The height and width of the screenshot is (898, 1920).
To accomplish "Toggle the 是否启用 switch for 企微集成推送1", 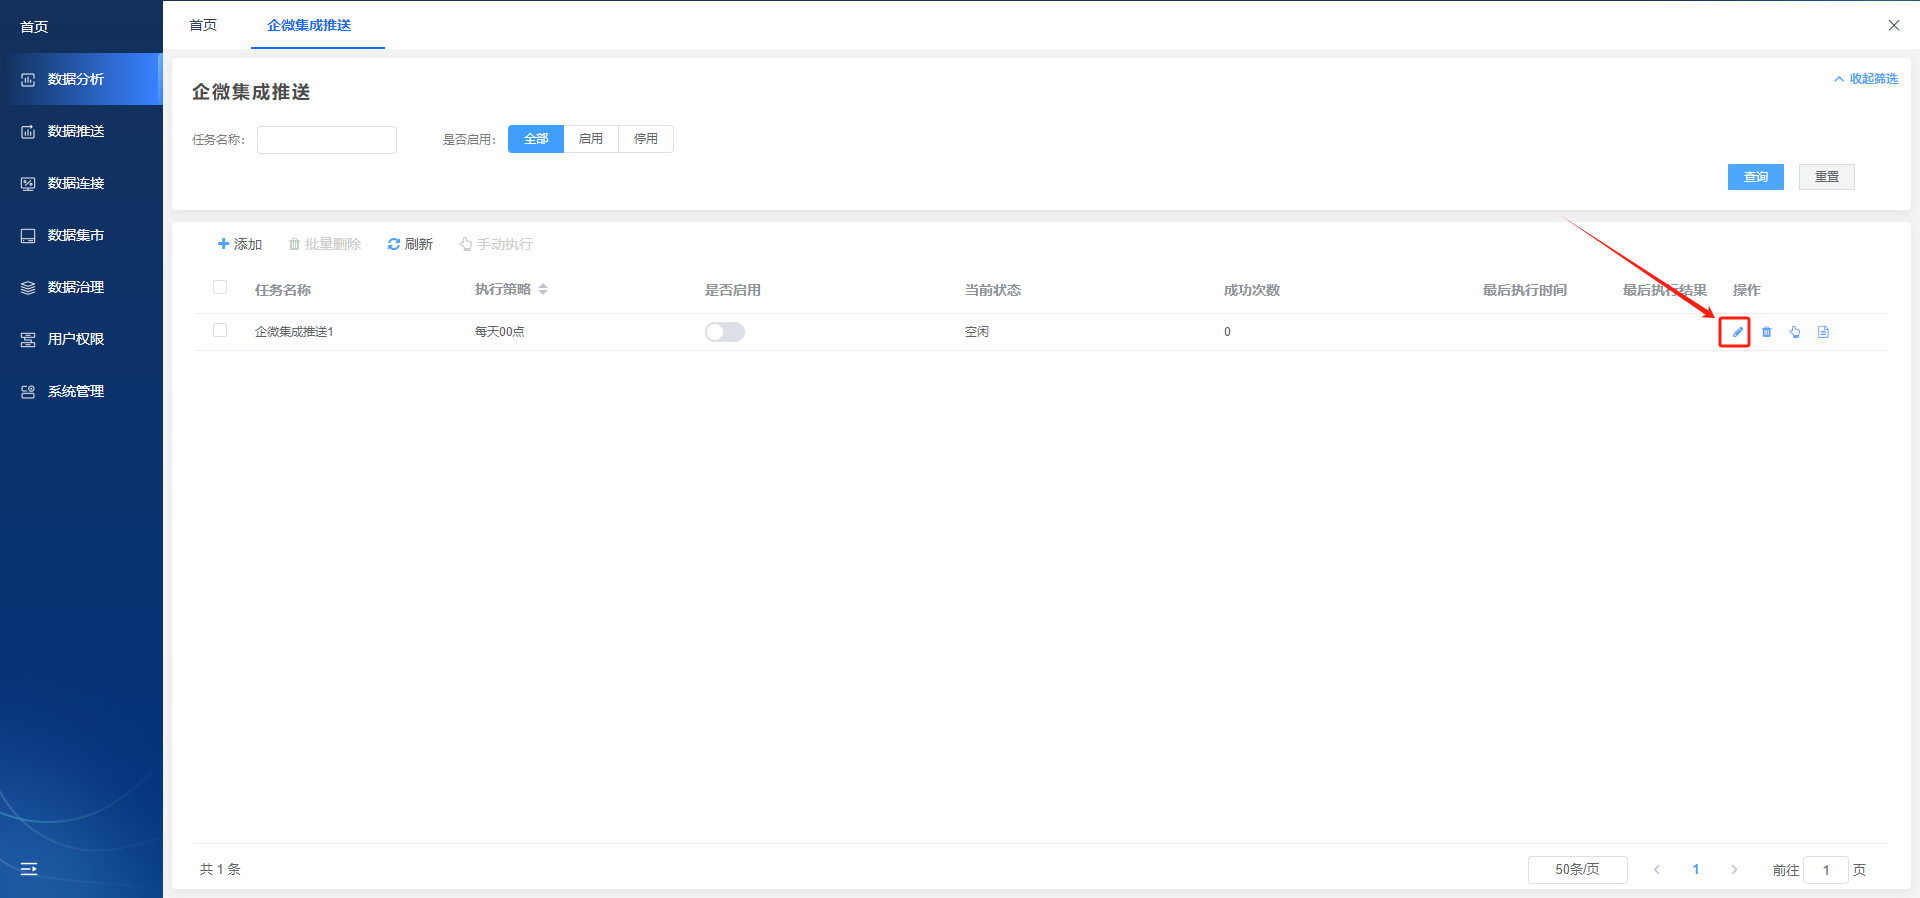I will pyautogui.click(x=725, y=332).
